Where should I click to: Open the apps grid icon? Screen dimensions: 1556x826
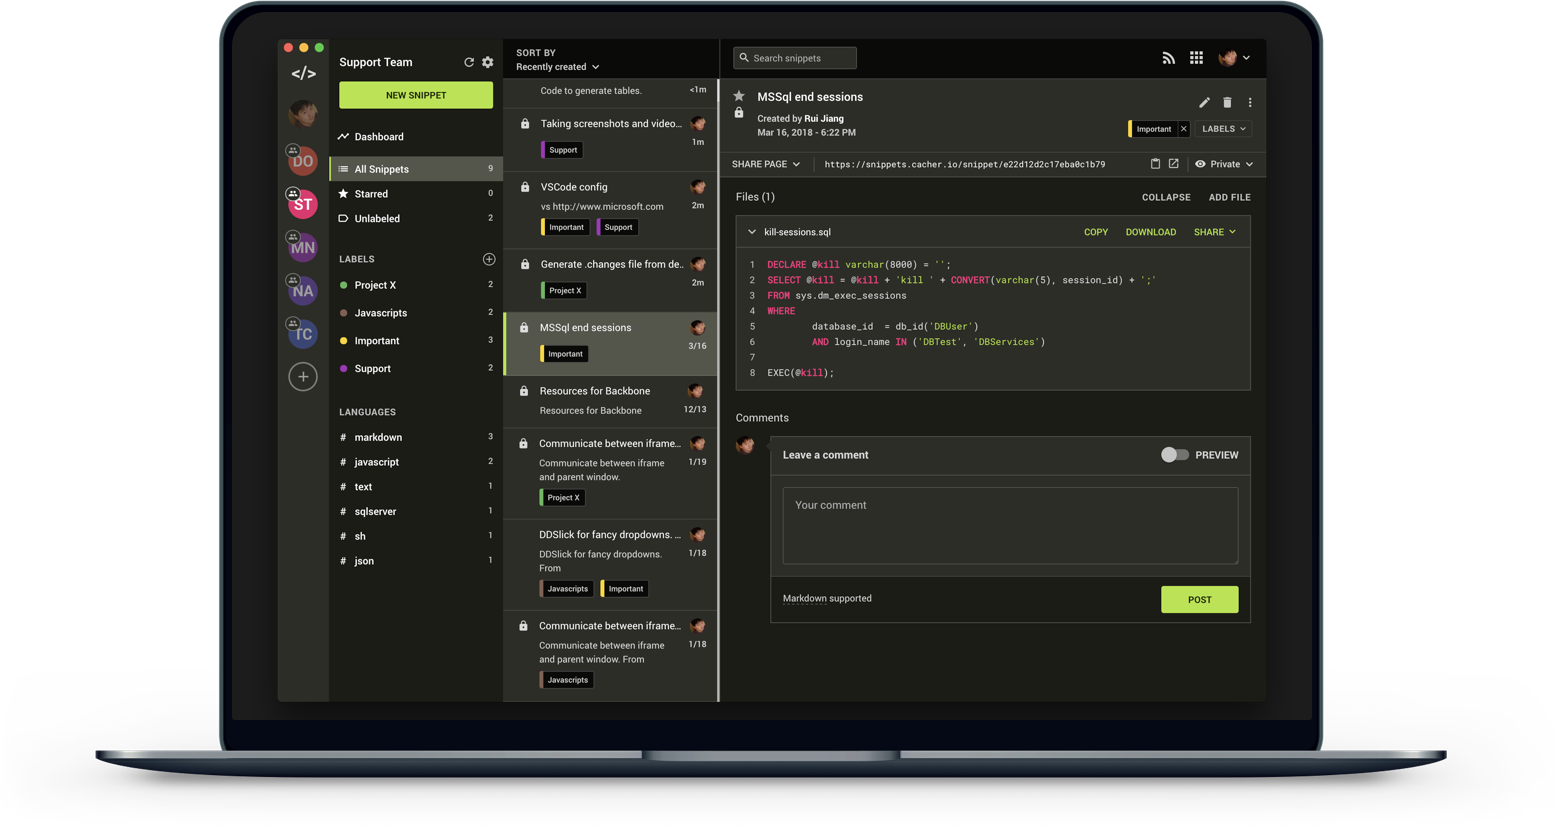pyautogui.click(x=1196, y=58)
